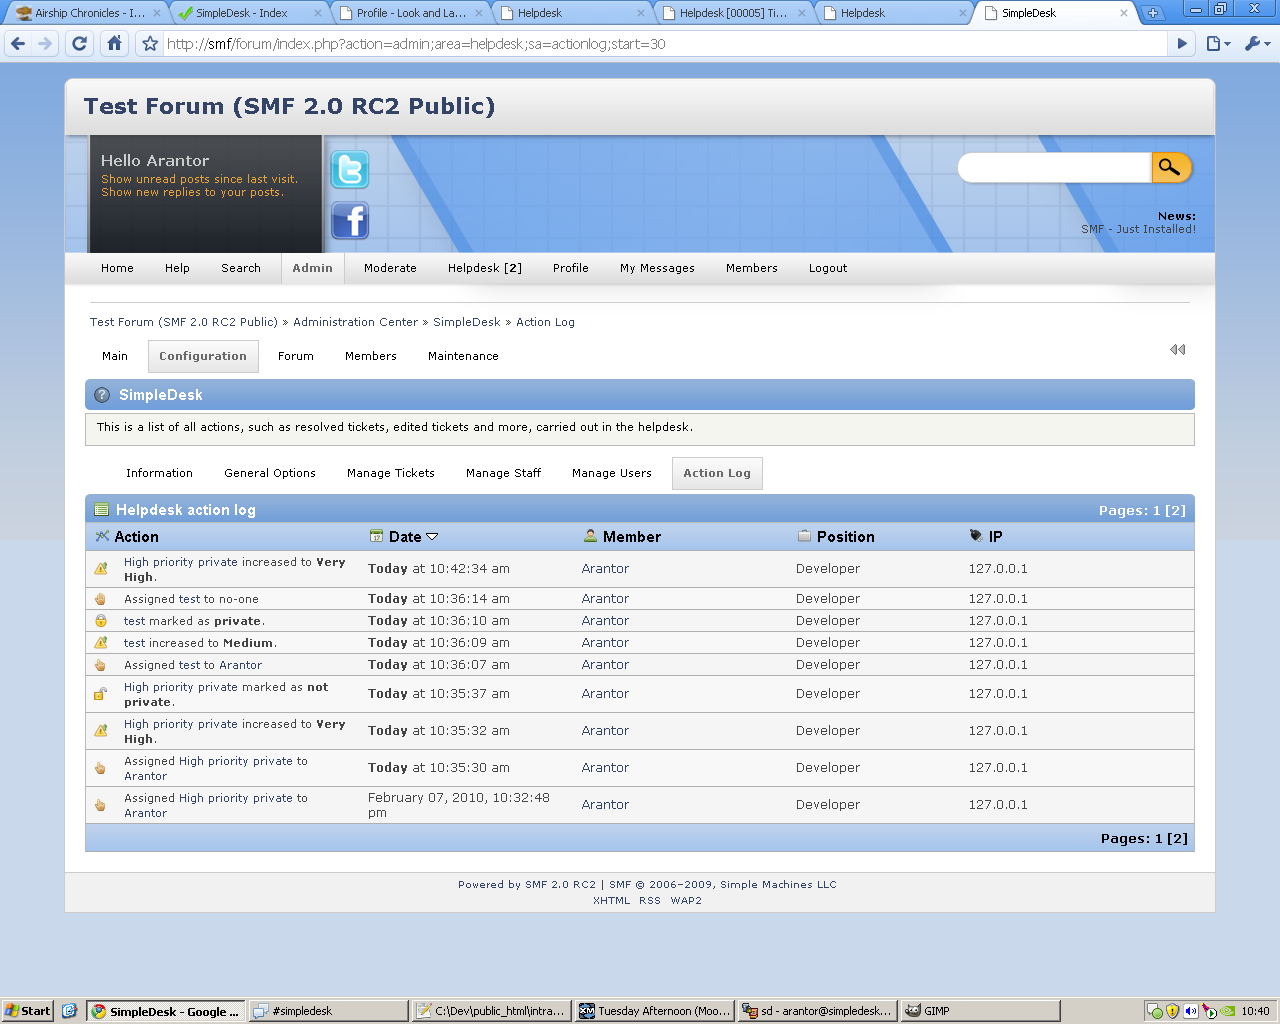This screenshot has width=1280, height=1024.
Task: Click Show unread posts since last visit
Action: (x=199, y=179)
